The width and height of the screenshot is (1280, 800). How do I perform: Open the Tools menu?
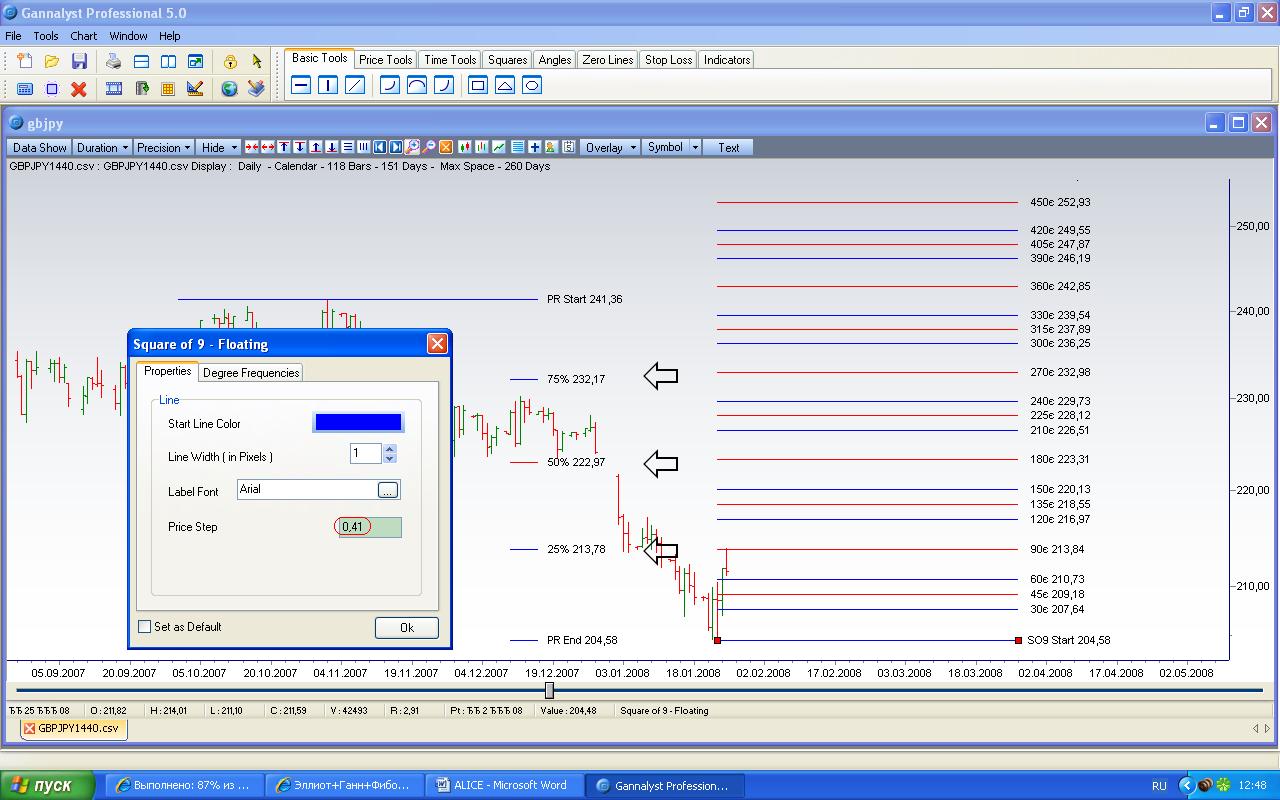[46, 36]
